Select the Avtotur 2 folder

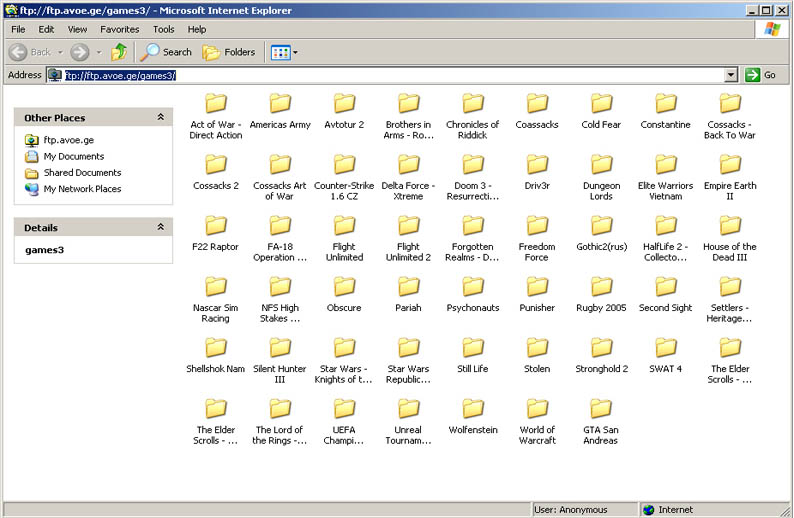344,111
